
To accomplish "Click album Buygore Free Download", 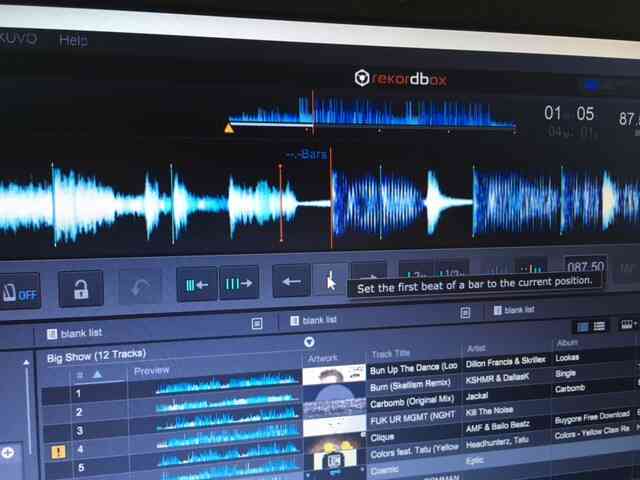I will [592, 418].
